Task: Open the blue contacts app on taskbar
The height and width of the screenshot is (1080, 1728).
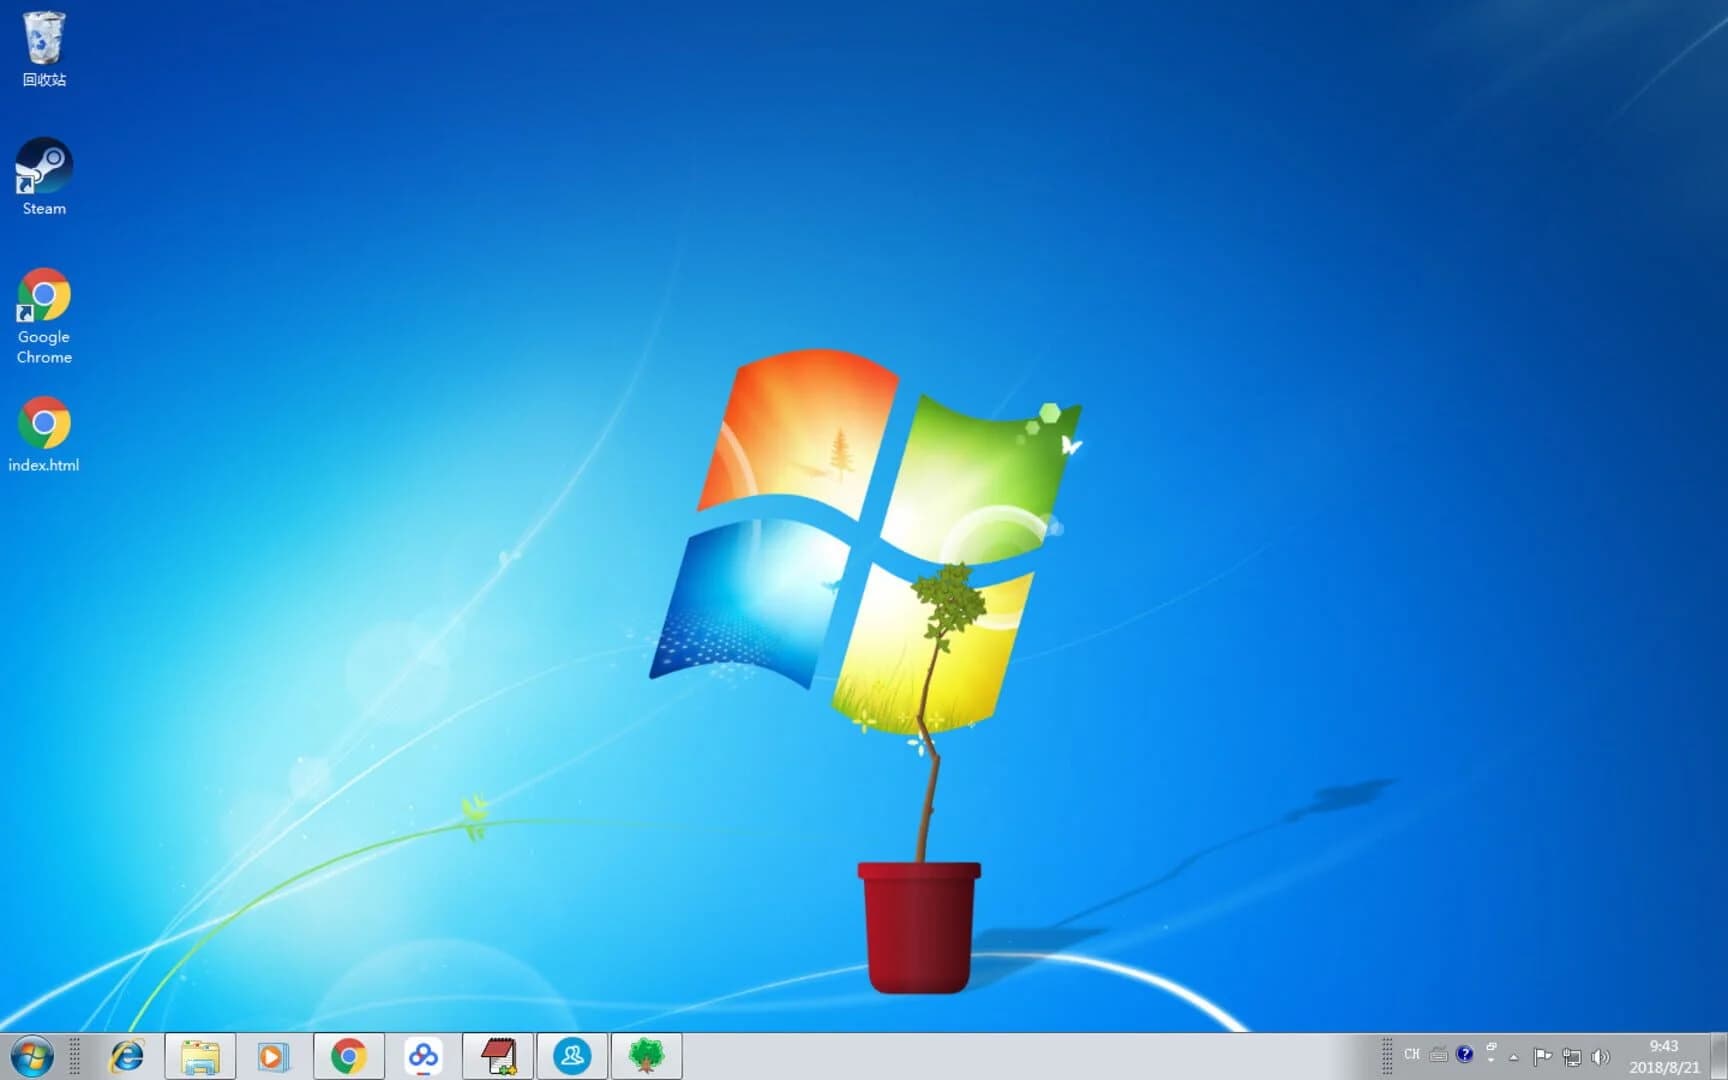Action: point(572,1055)
